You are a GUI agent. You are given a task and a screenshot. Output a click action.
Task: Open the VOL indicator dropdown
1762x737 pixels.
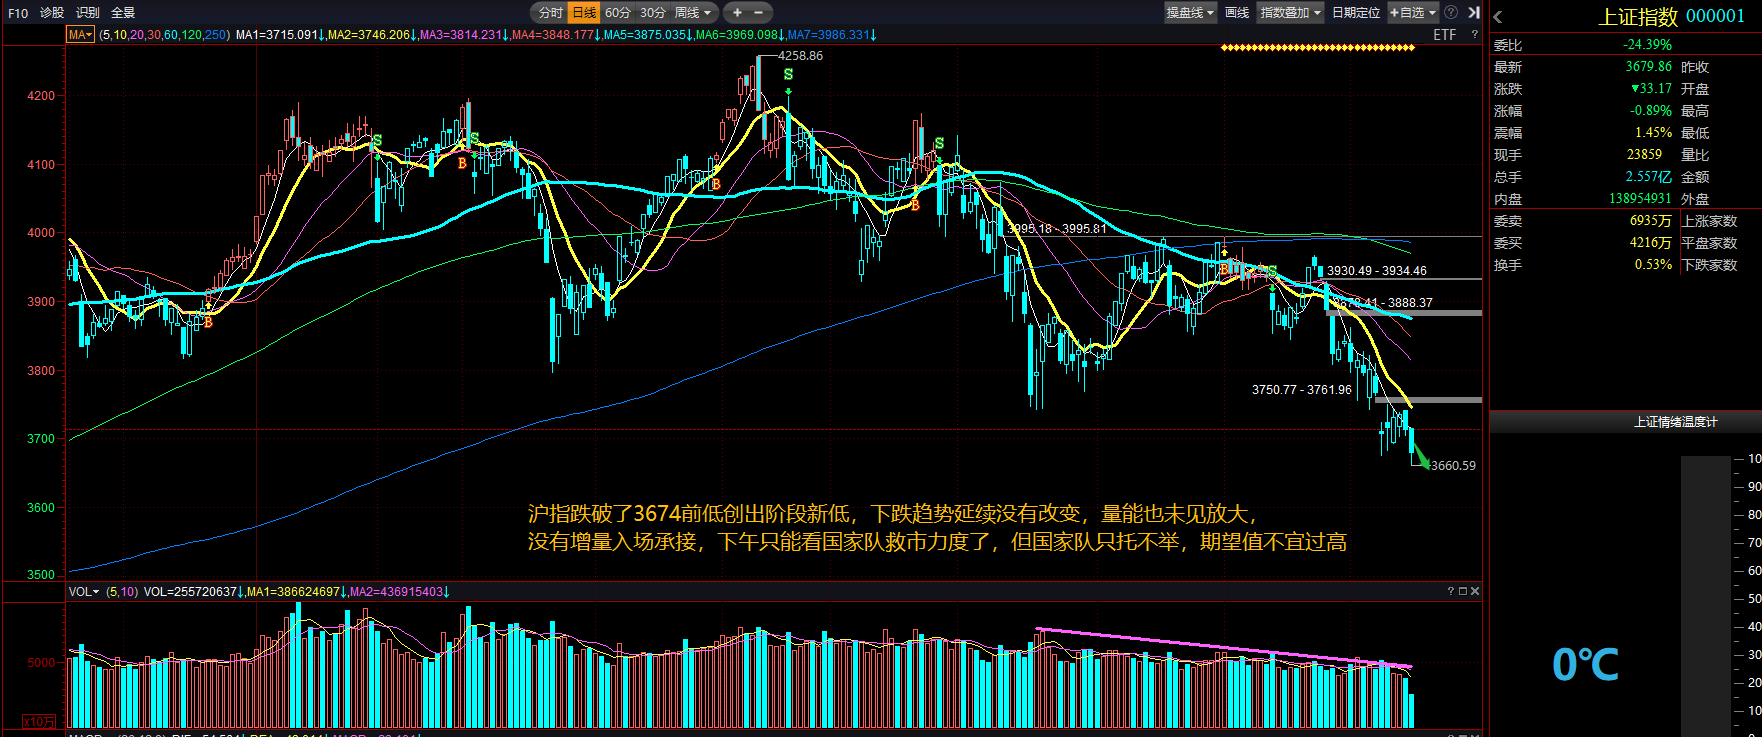(x=84, y=592)
